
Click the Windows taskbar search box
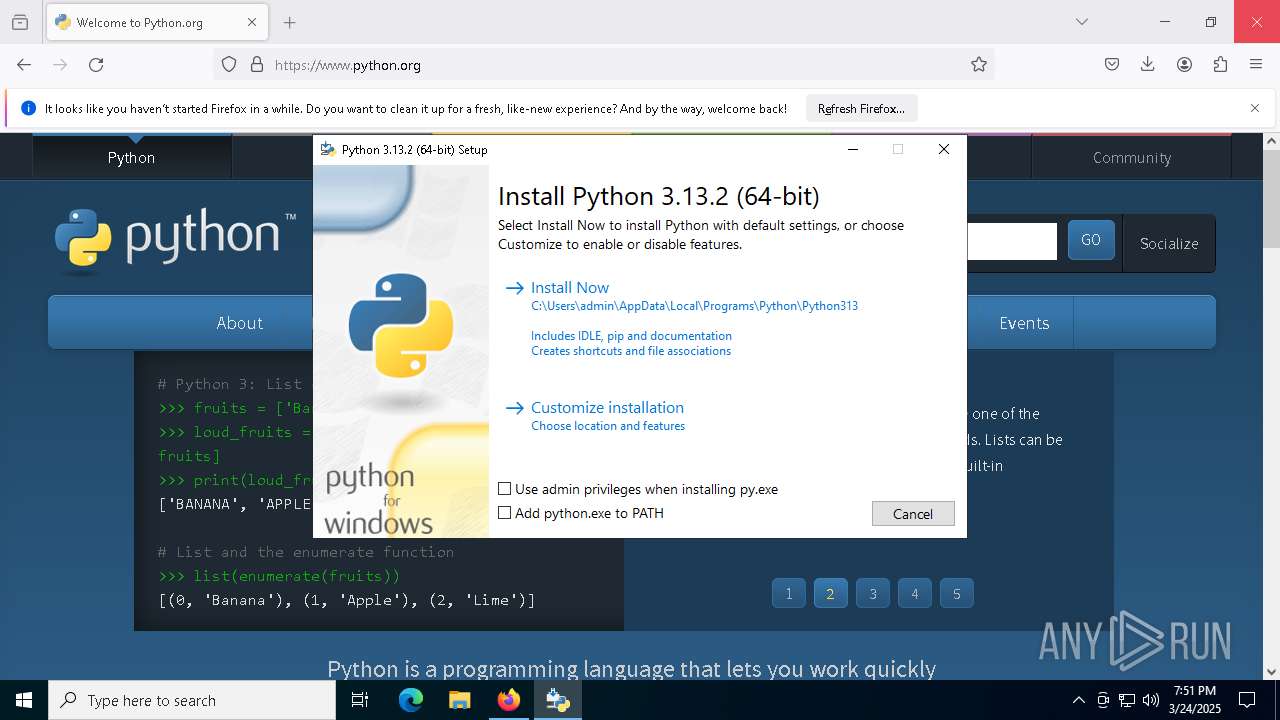(x=192, y=700)
